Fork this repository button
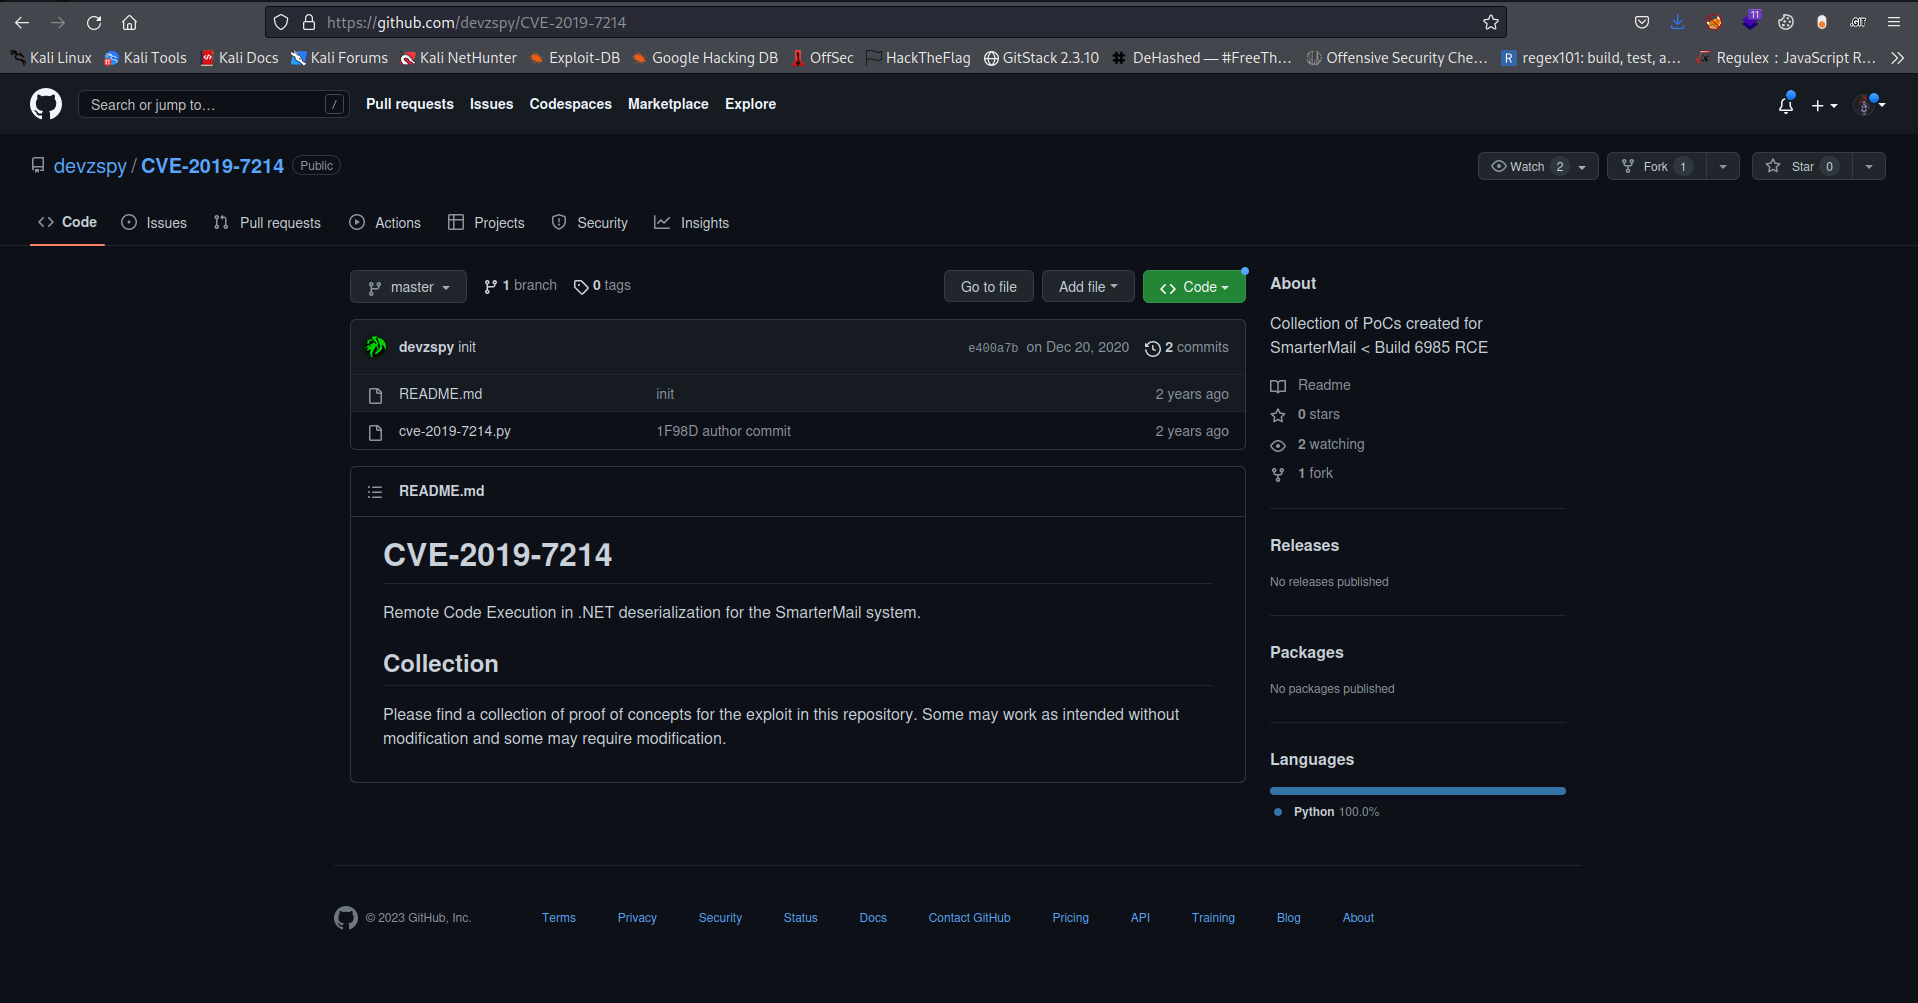 pyautogui.click(x=1656, y=166)
